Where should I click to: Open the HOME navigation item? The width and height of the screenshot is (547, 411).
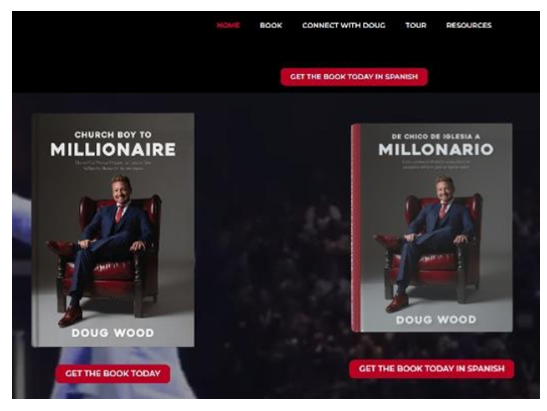pyautogui.click(x=228, y=25)
